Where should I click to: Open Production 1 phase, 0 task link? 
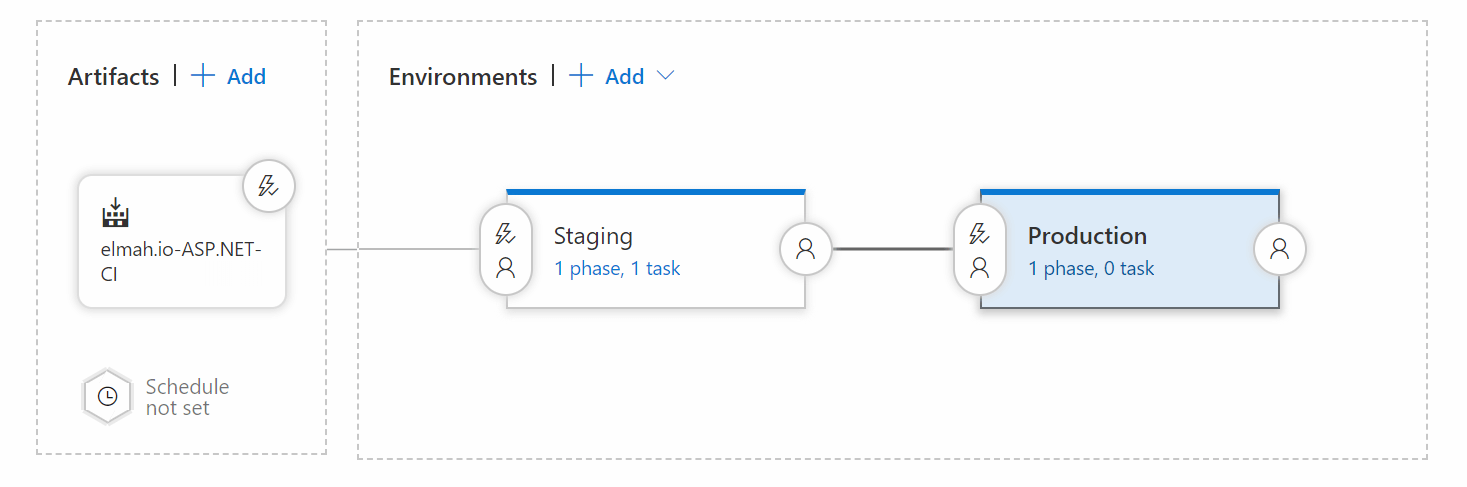[x=1091, y=268]
